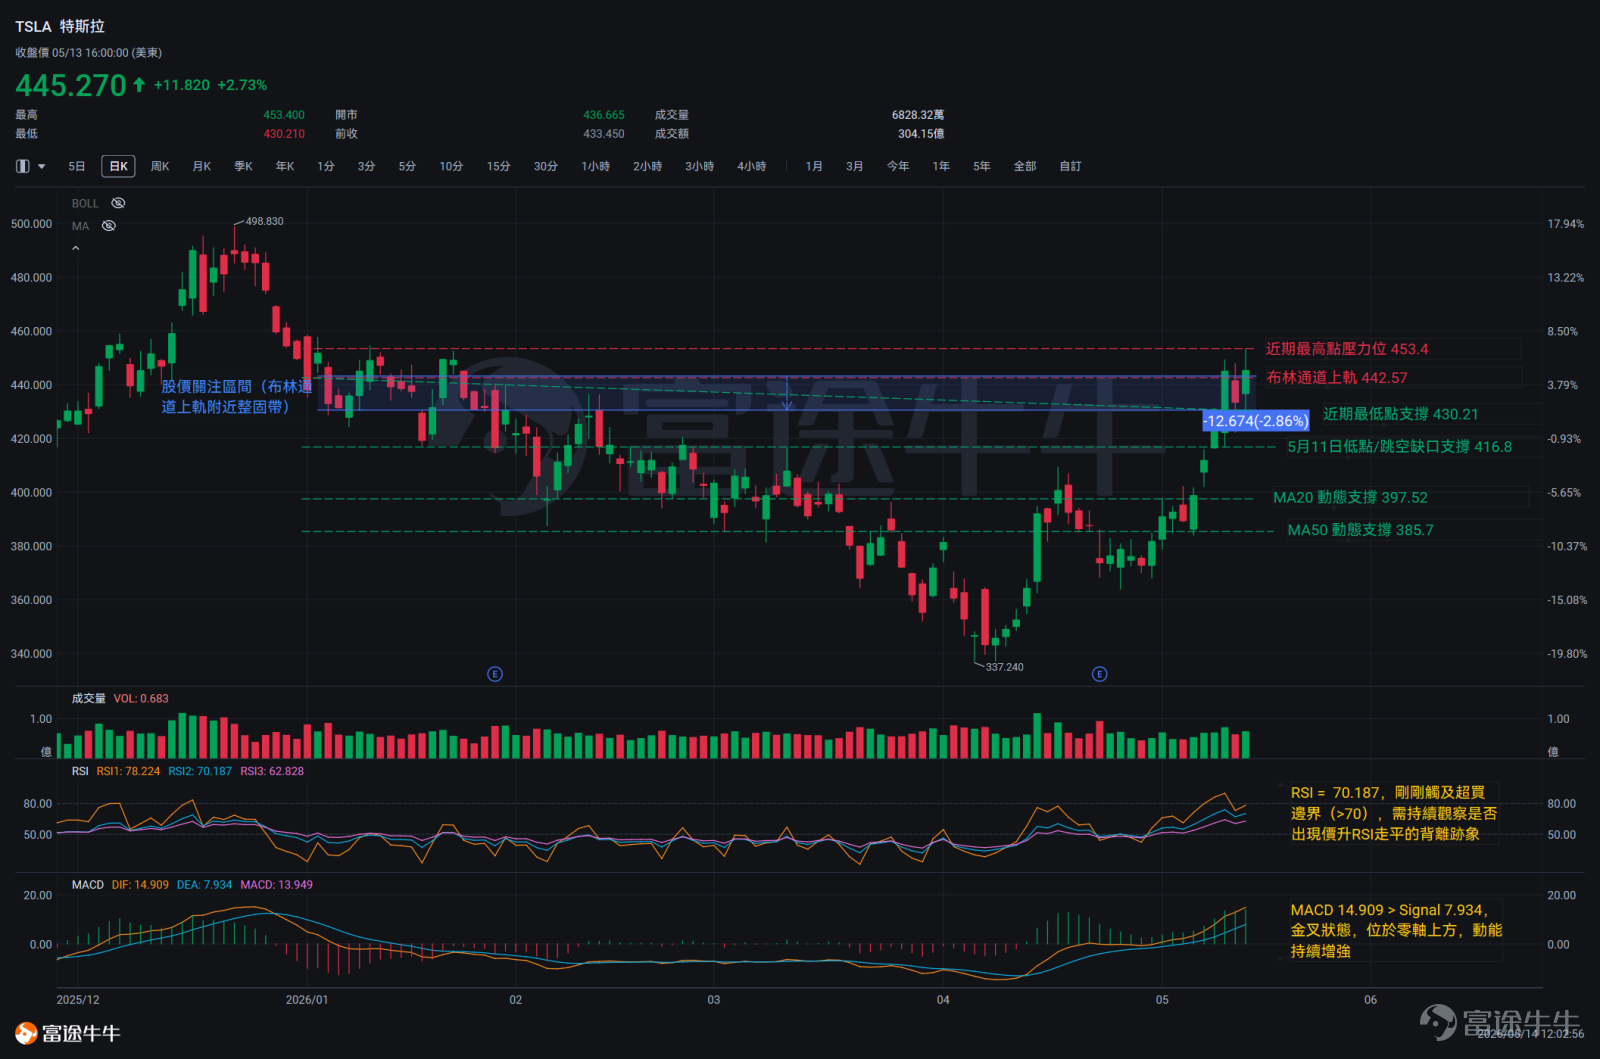Image resolution: width=1600 pixels, height=1059 pixels.
Task: Choose the 4小時 interval
Action: 751,166
